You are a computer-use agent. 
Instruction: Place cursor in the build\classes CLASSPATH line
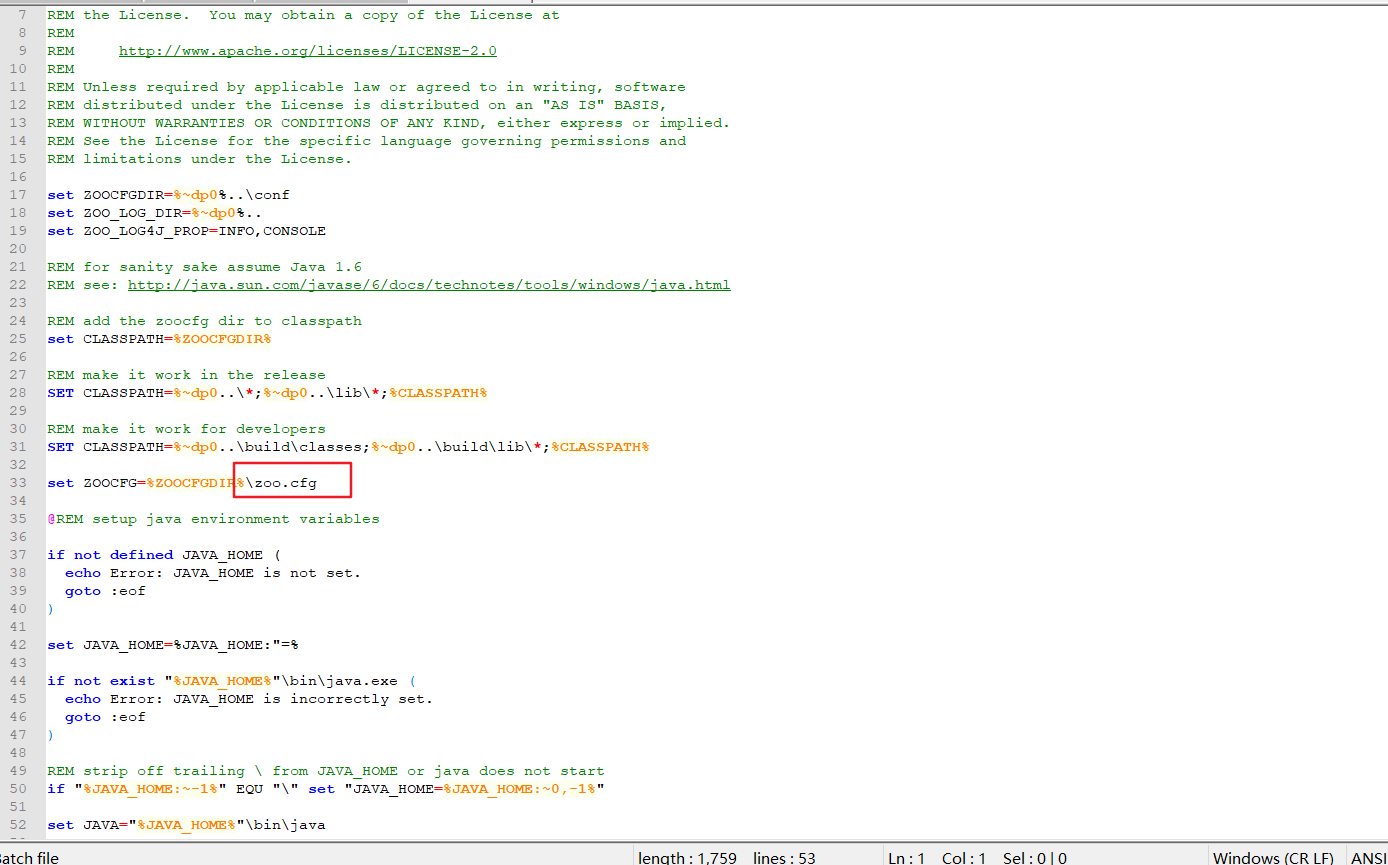(348, 447)
